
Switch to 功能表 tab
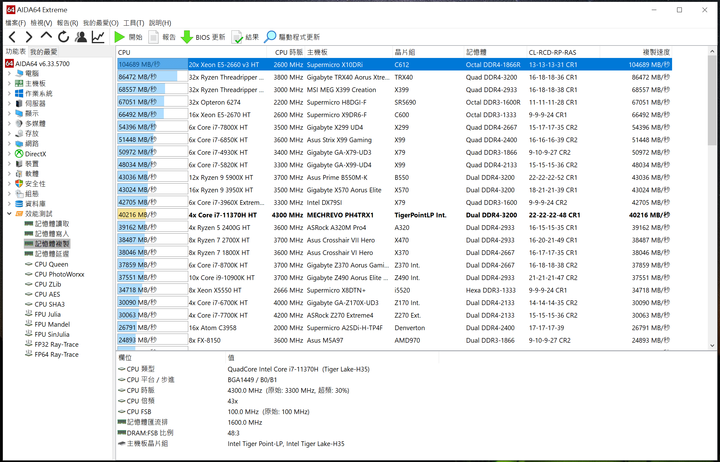16,51
